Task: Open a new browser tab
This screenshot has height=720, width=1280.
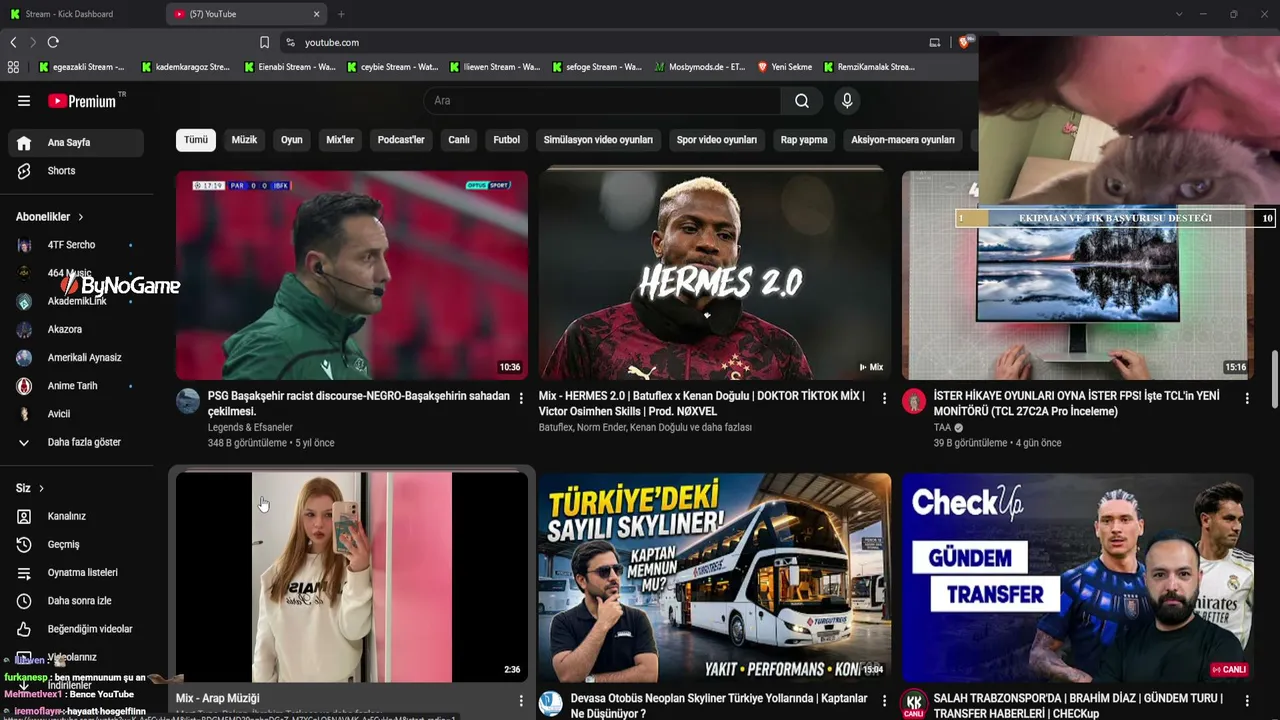Action: 341,14
